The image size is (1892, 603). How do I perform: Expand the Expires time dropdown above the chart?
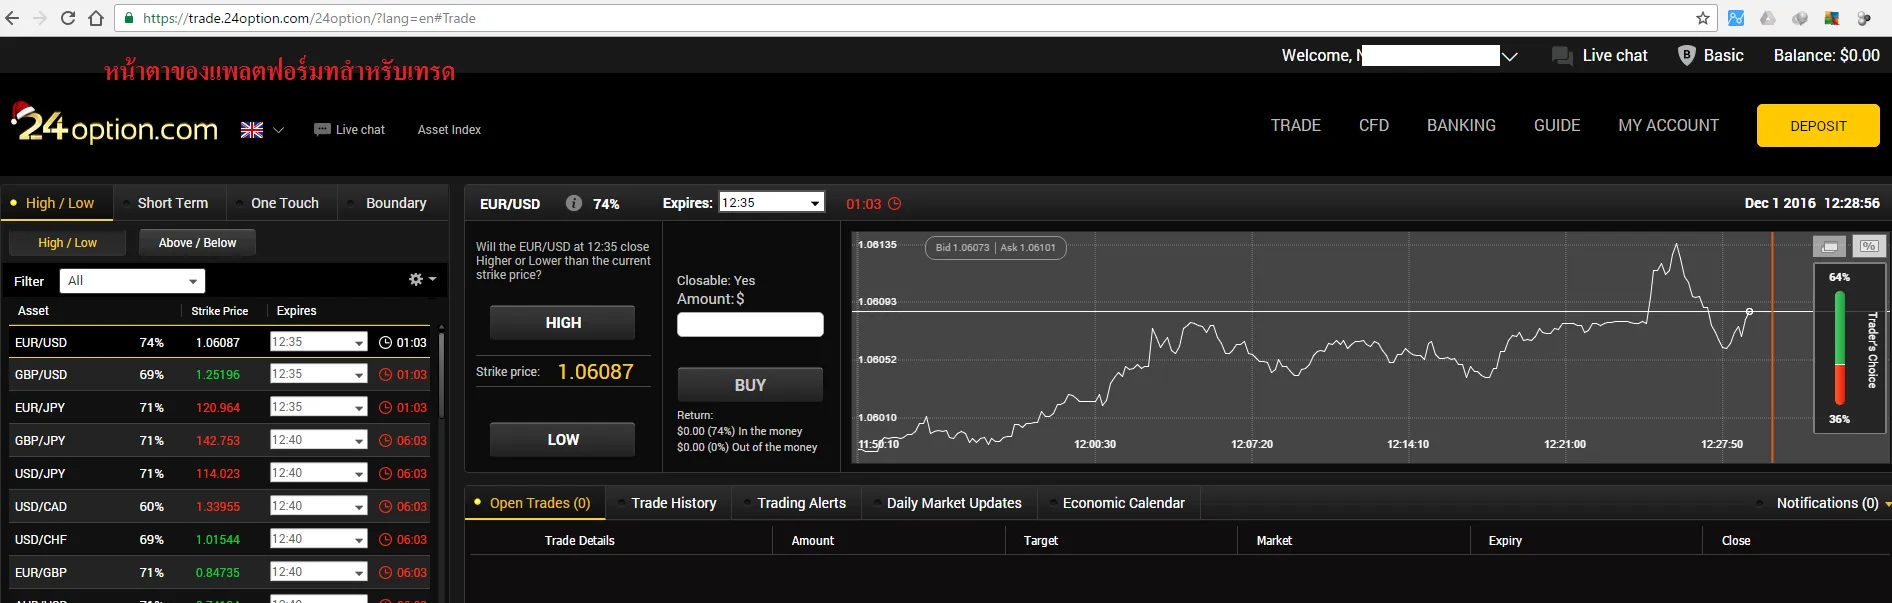click(771, 203)
